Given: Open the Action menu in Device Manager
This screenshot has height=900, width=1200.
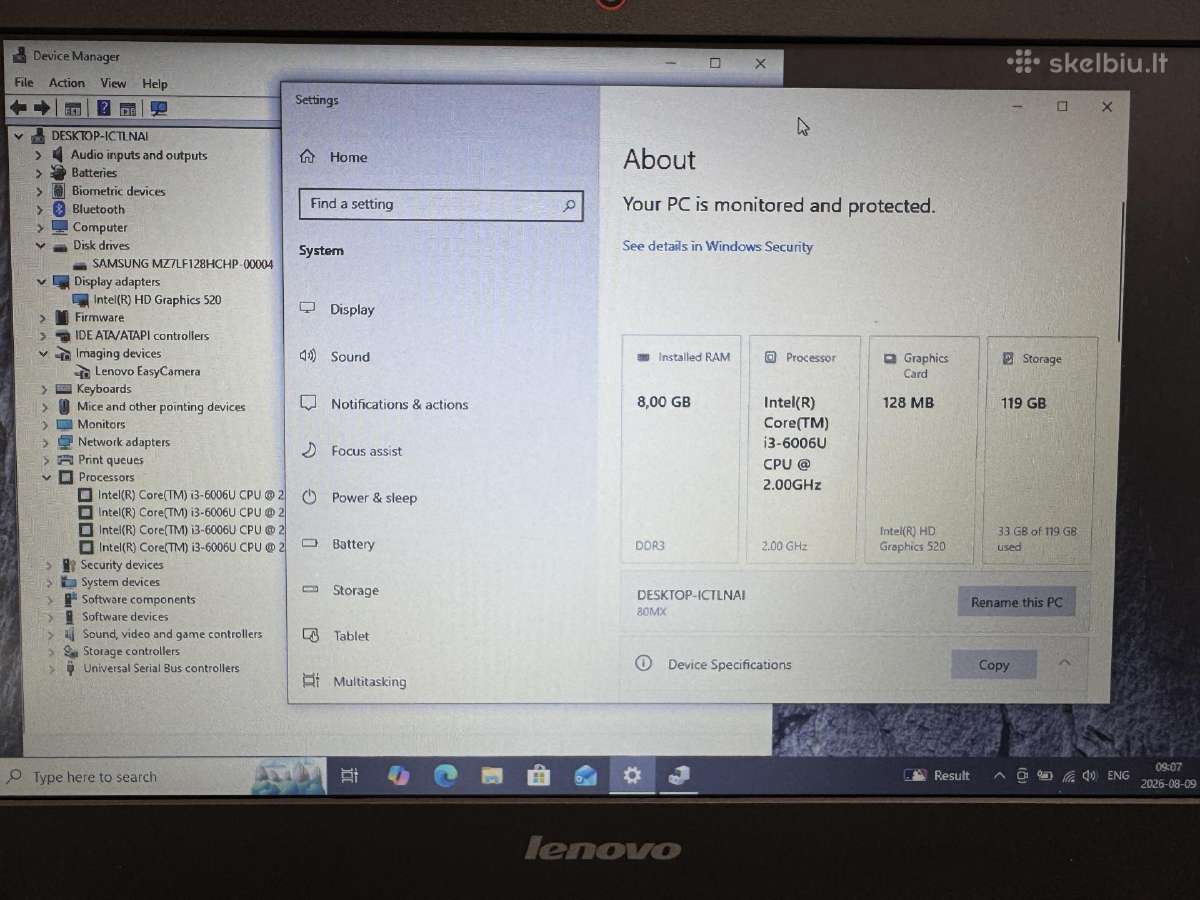Looking at the screenshot, I should pyautogui.click(x=67, y=83).
